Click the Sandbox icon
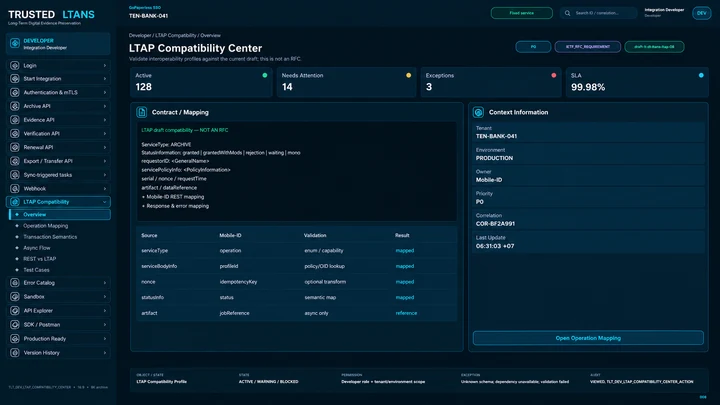Screen dimensions: 720x405 click(15, 297)
